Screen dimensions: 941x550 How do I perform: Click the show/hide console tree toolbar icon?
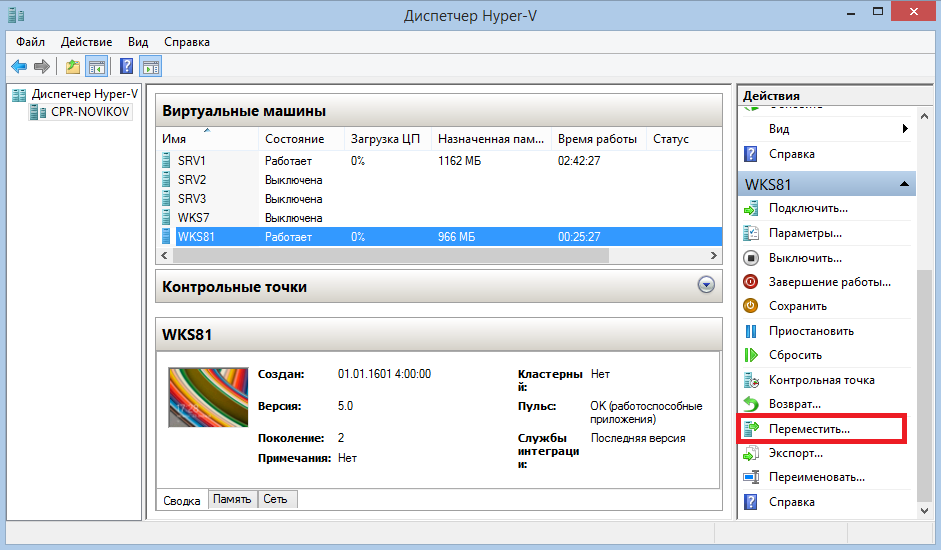point(97,67)
